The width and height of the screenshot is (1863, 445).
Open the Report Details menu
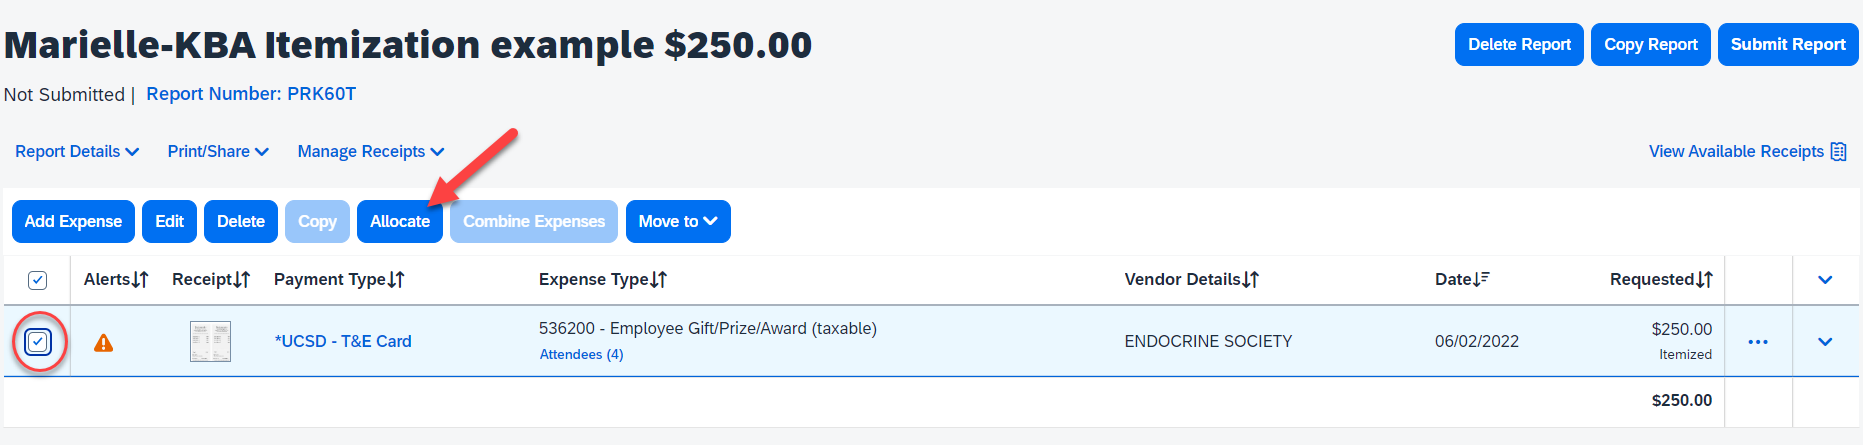pos(77,152)
